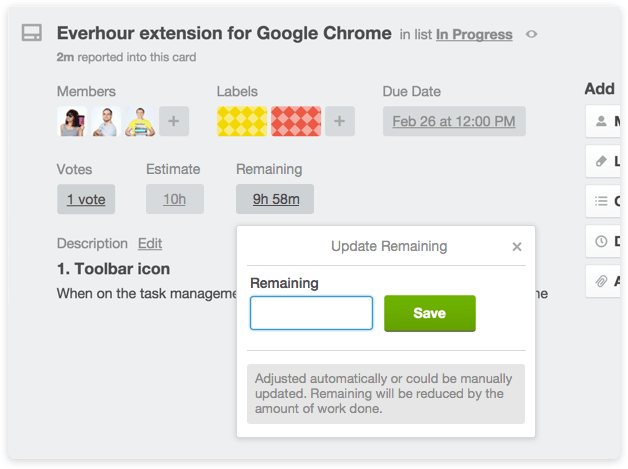Open first member avatar with sunglasses

point(72,121)
